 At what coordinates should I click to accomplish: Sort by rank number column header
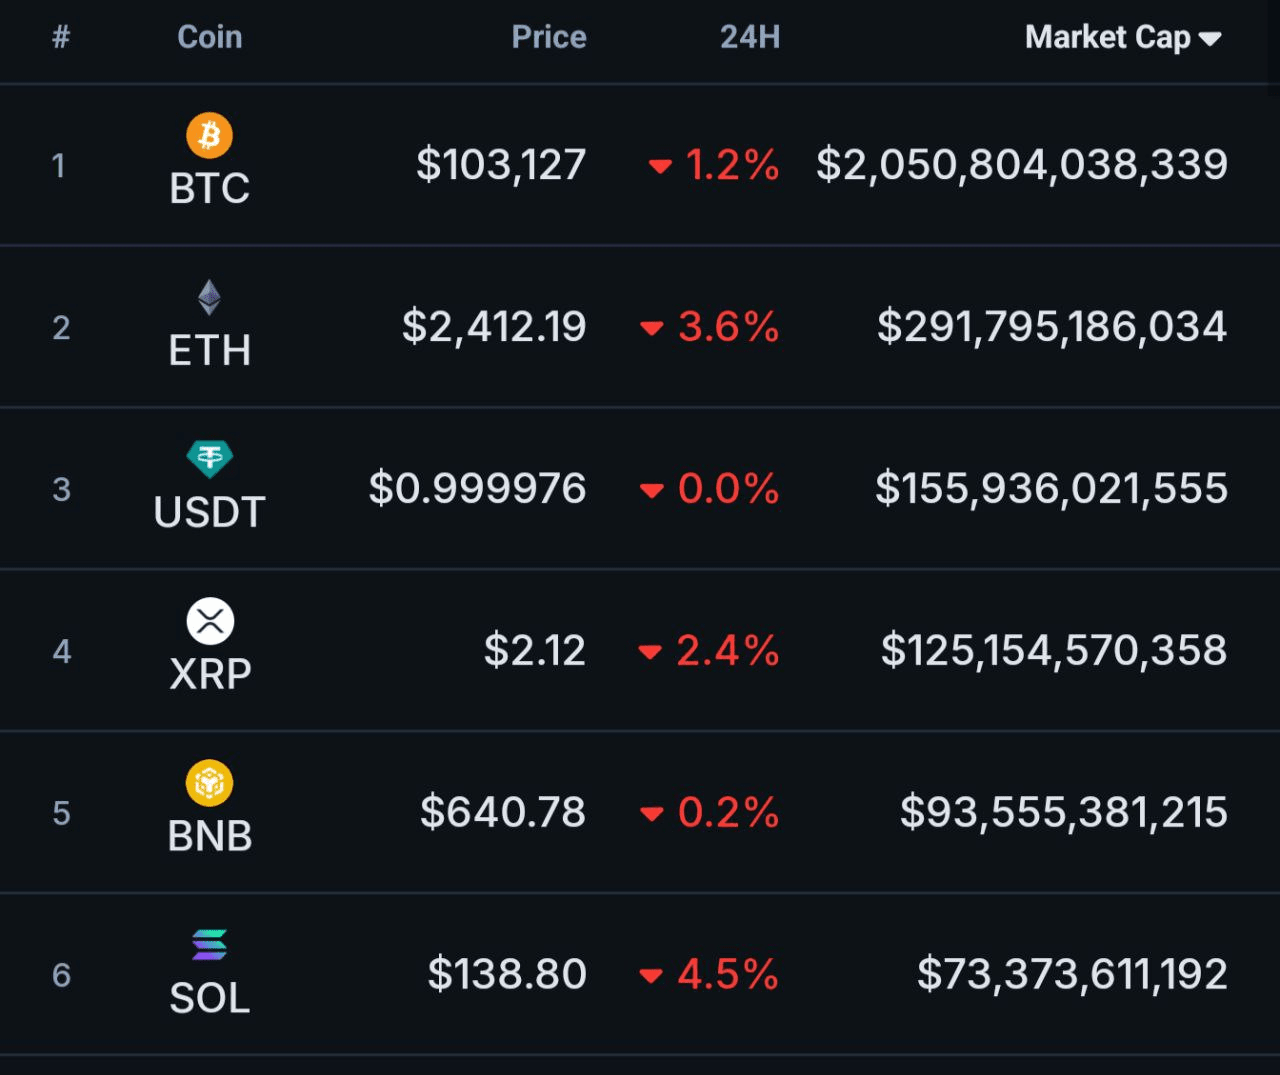click(61, 37)
